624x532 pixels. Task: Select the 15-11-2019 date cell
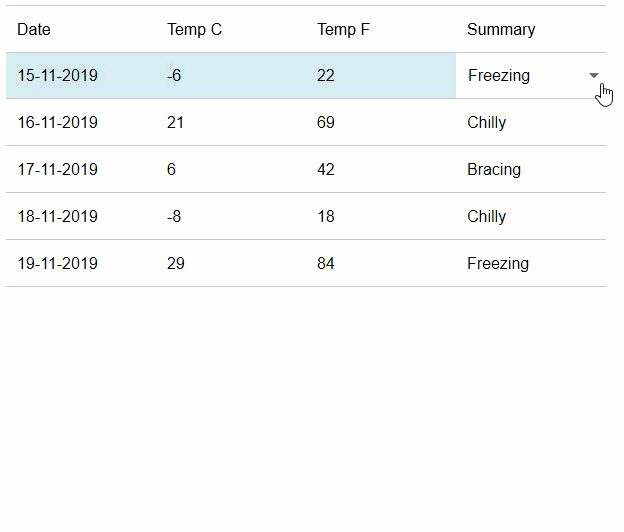pyautogui.click(x=57, y=76)
